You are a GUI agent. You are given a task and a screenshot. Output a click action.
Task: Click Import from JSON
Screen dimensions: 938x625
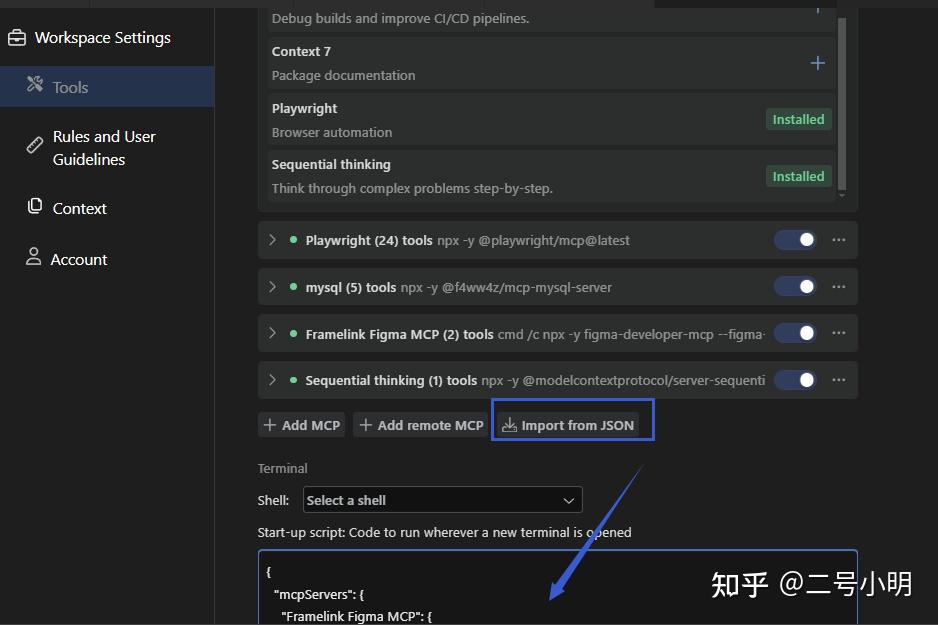click(568, 425)
